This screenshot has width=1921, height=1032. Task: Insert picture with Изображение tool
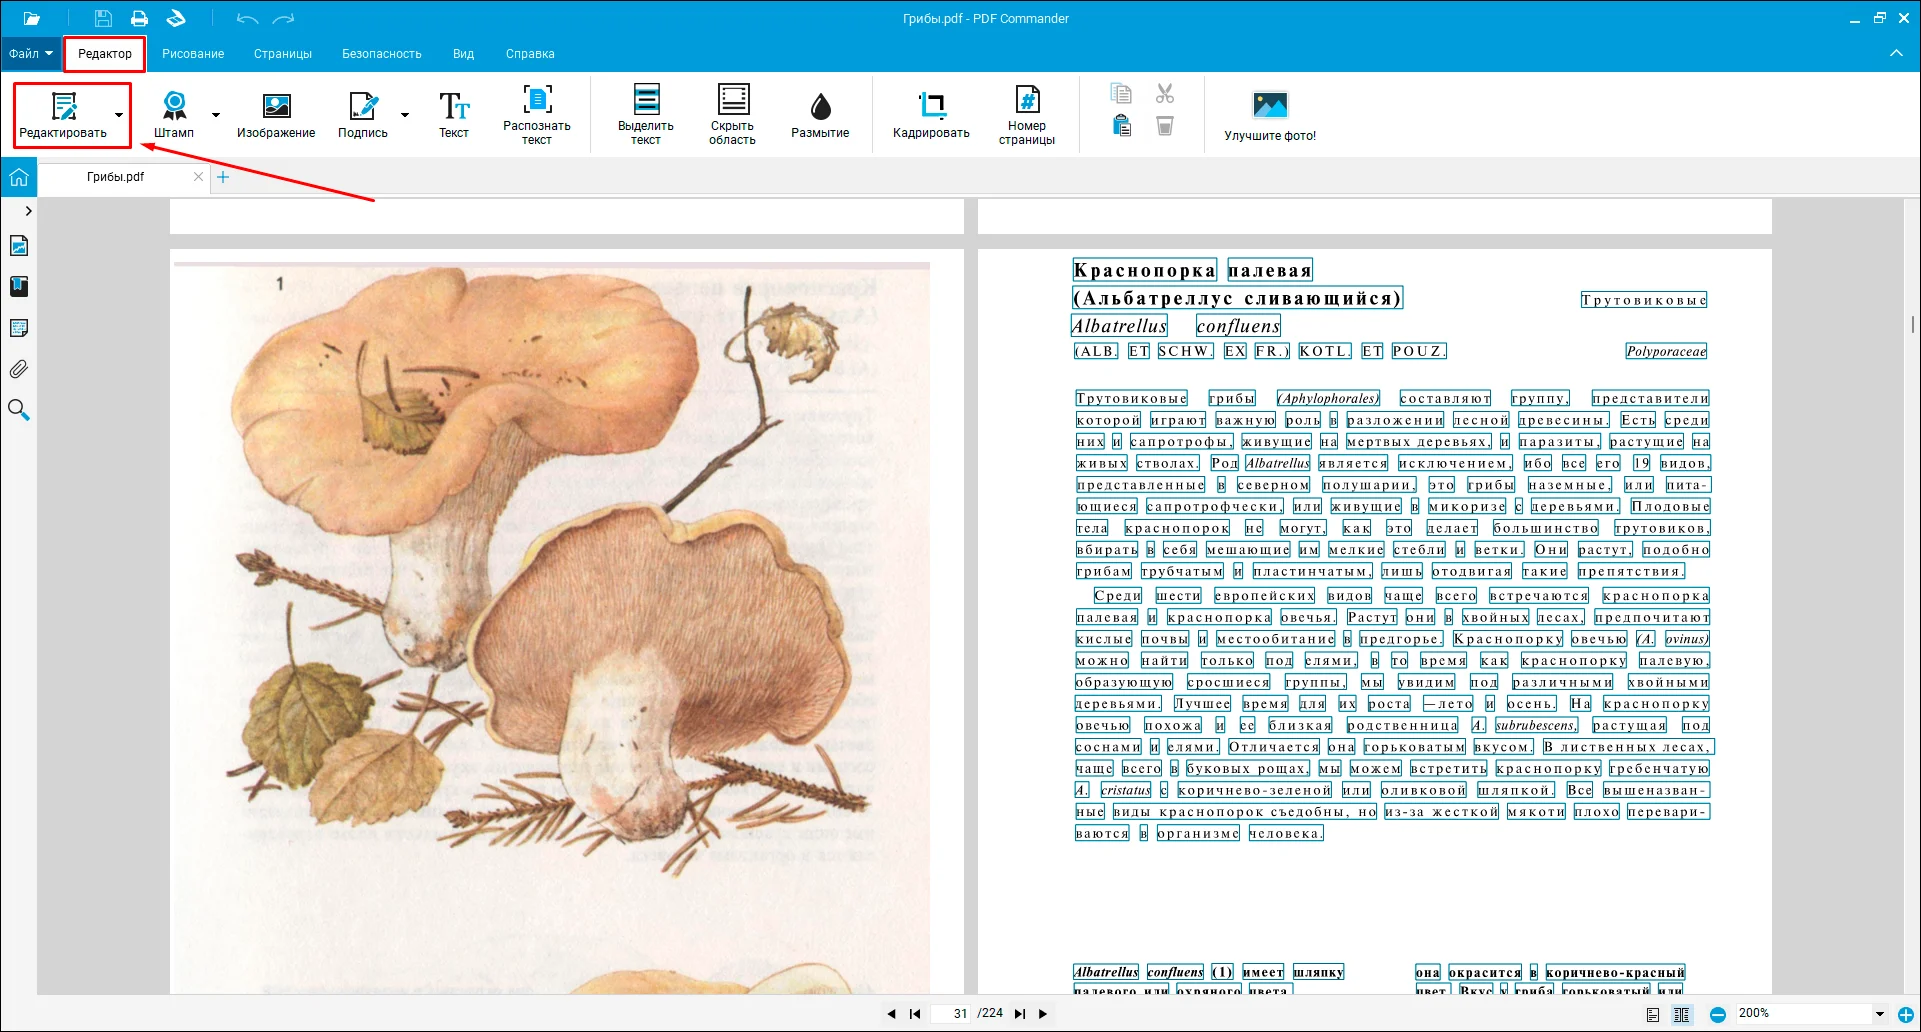pos(276,116)
